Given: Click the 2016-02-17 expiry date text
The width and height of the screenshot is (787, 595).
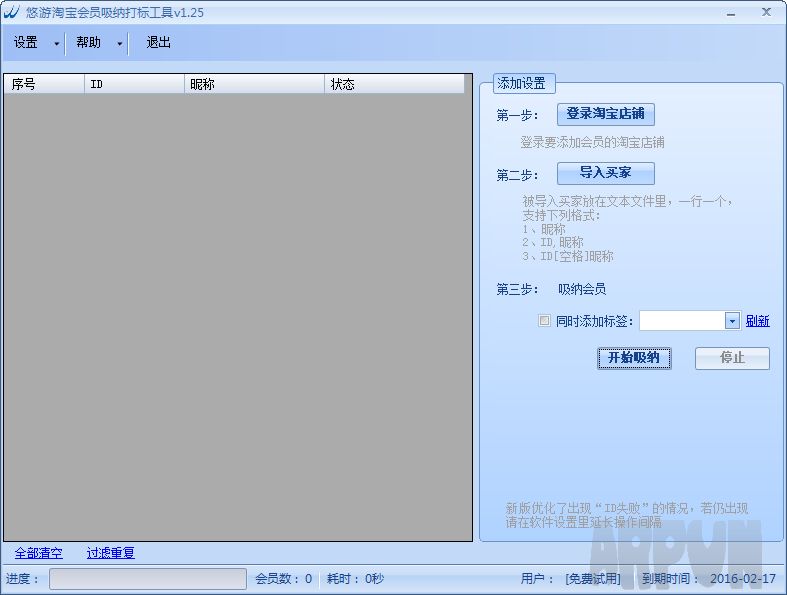Looking at the screenshot, I should [x=743, y=579].
